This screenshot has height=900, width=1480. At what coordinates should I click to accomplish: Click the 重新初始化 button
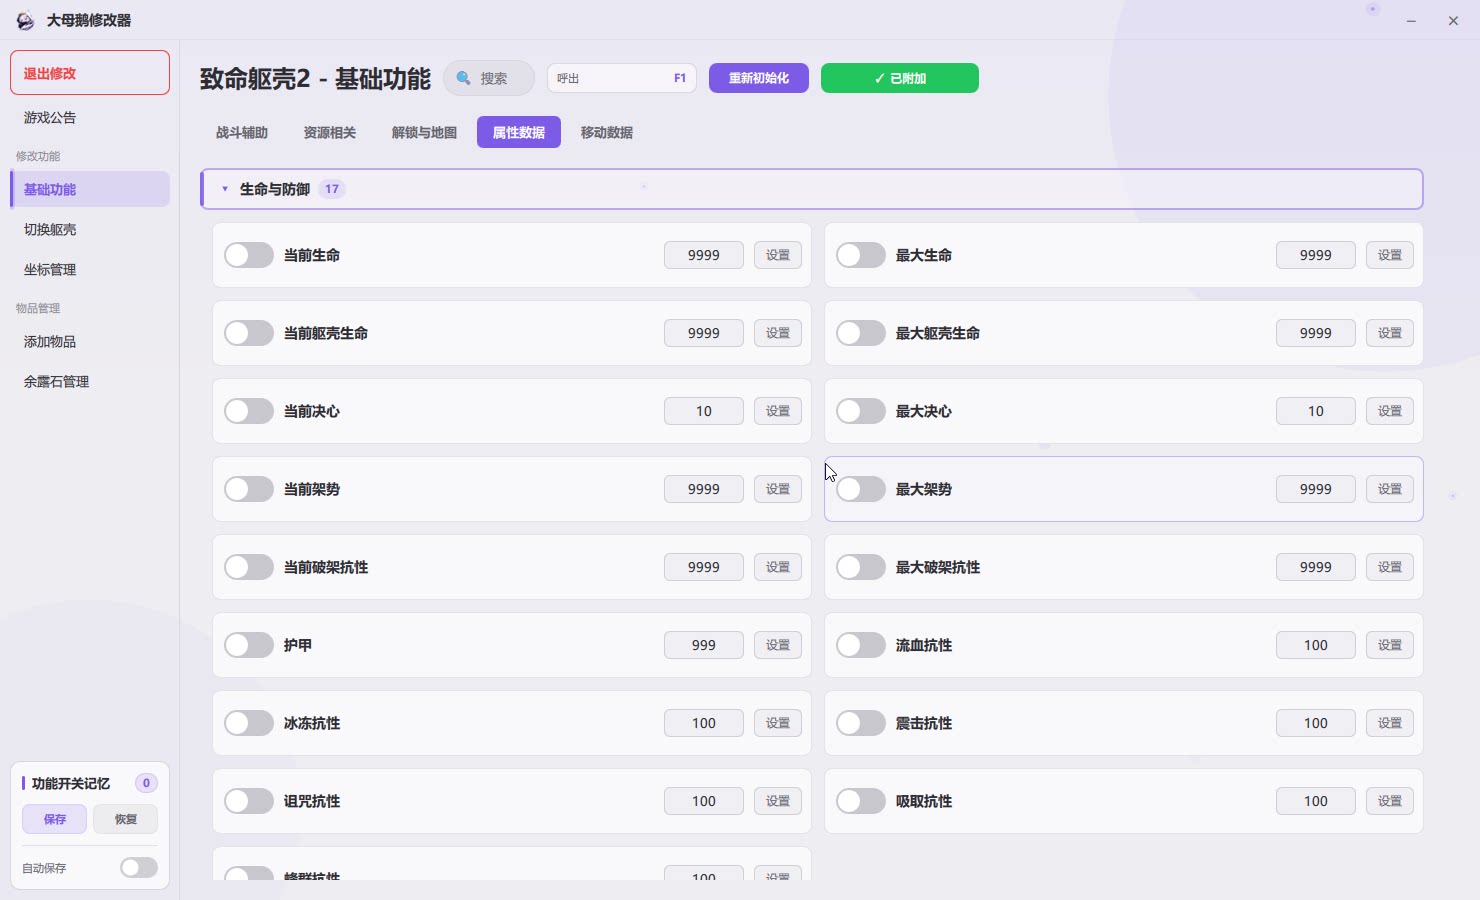click(x=759, y=78)
